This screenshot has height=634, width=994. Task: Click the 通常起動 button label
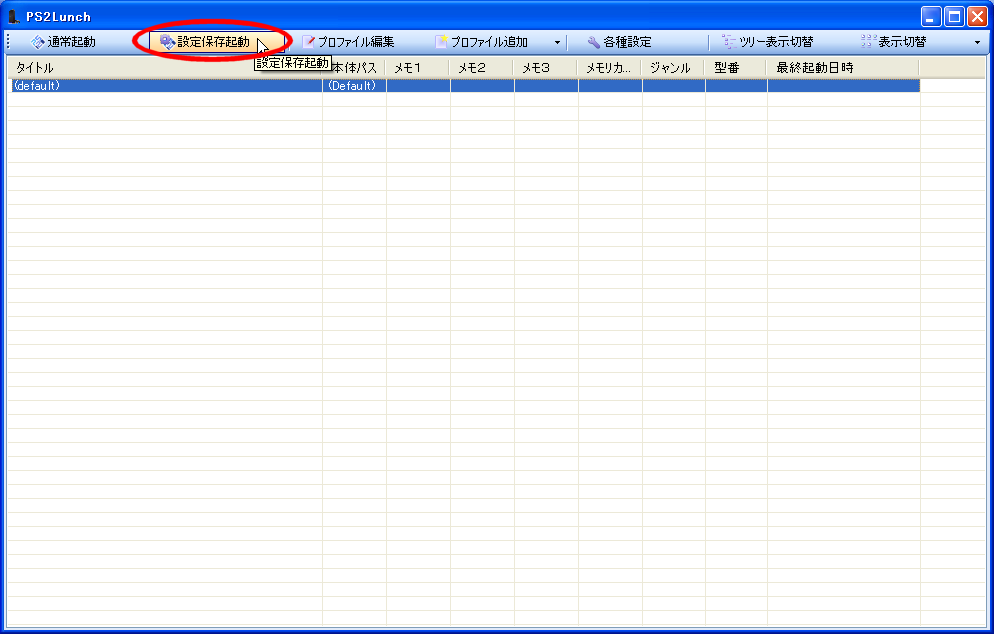[72, 42]
